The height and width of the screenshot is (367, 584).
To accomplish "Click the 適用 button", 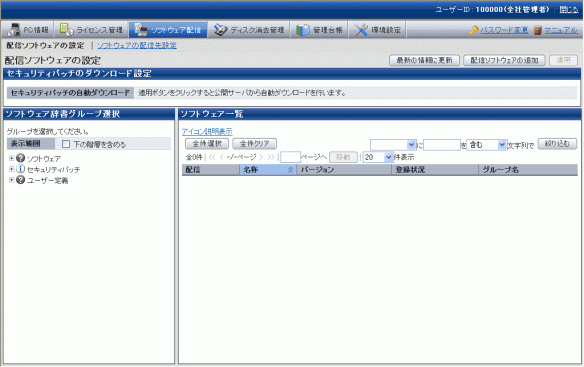I will [564, 60].
